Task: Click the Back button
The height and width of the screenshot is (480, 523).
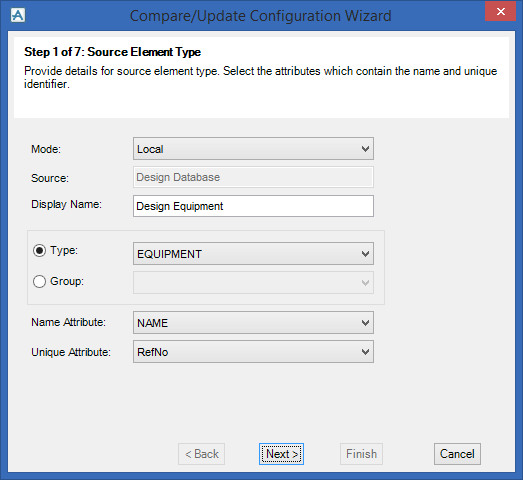Action: tap(201, 454)
